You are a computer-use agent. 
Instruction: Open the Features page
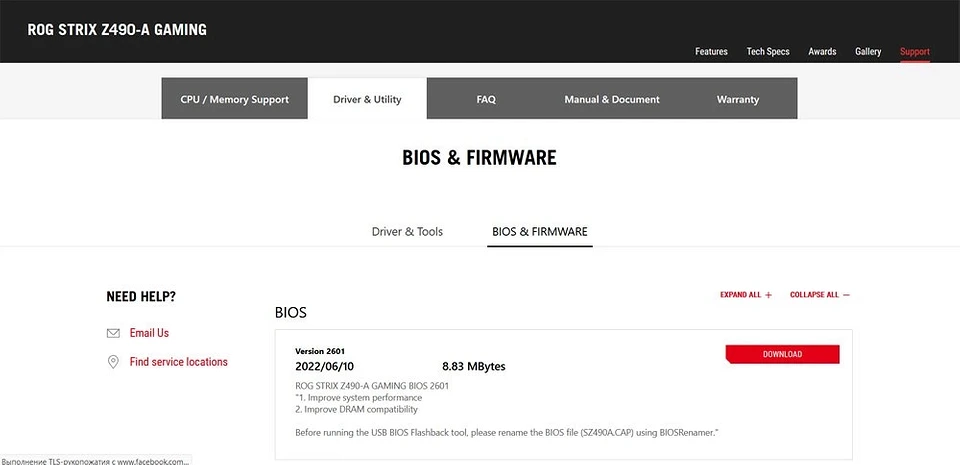pyautogui.click(x=711, y=52)
